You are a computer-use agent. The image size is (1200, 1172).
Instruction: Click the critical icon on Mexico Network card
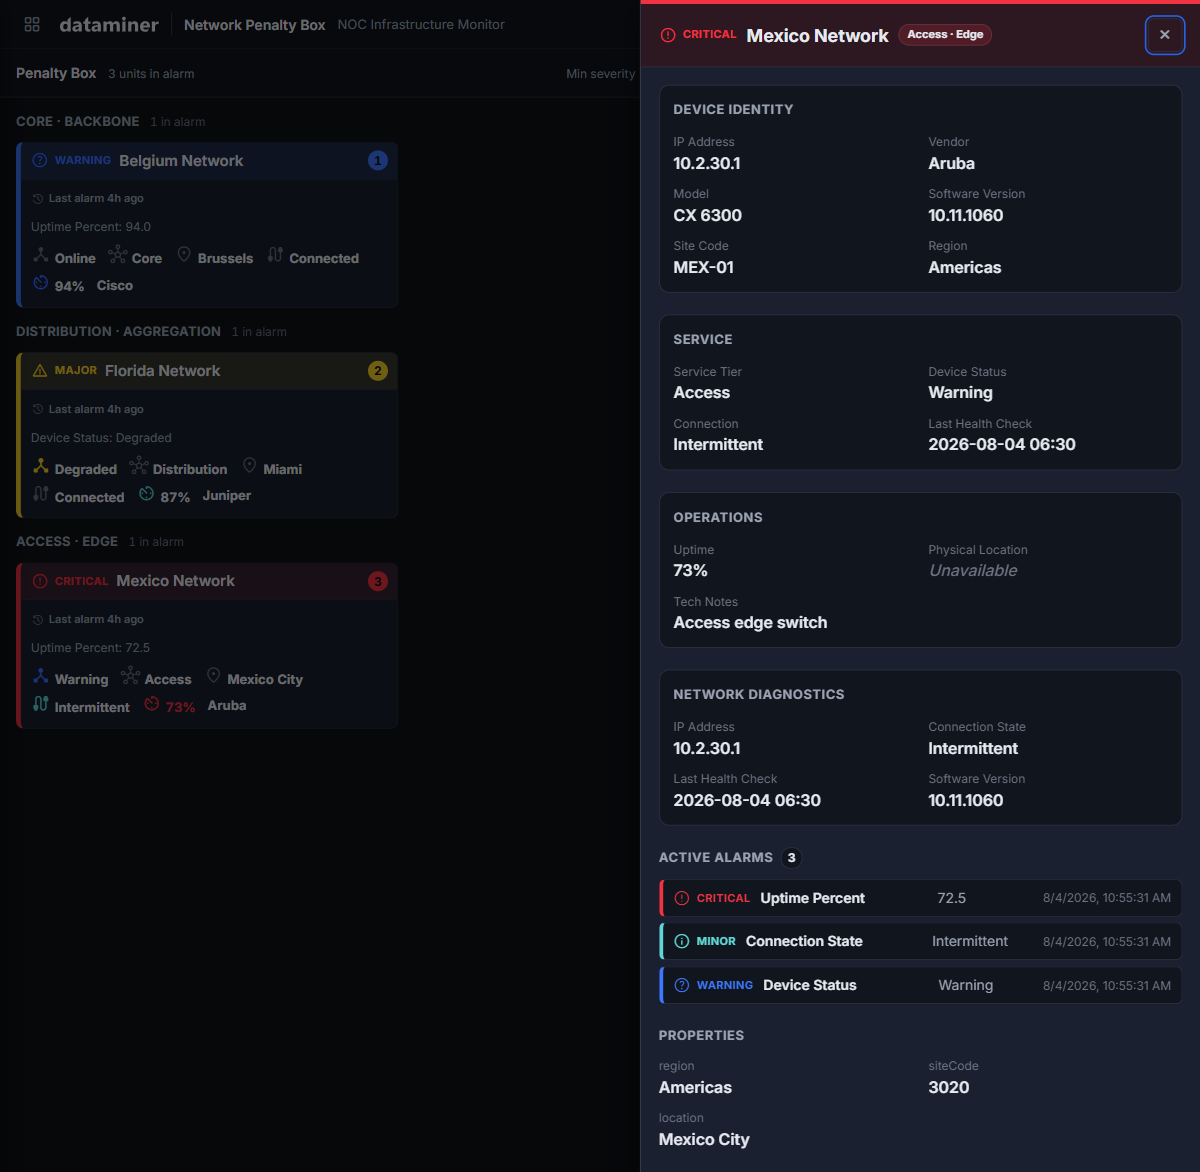40,581
